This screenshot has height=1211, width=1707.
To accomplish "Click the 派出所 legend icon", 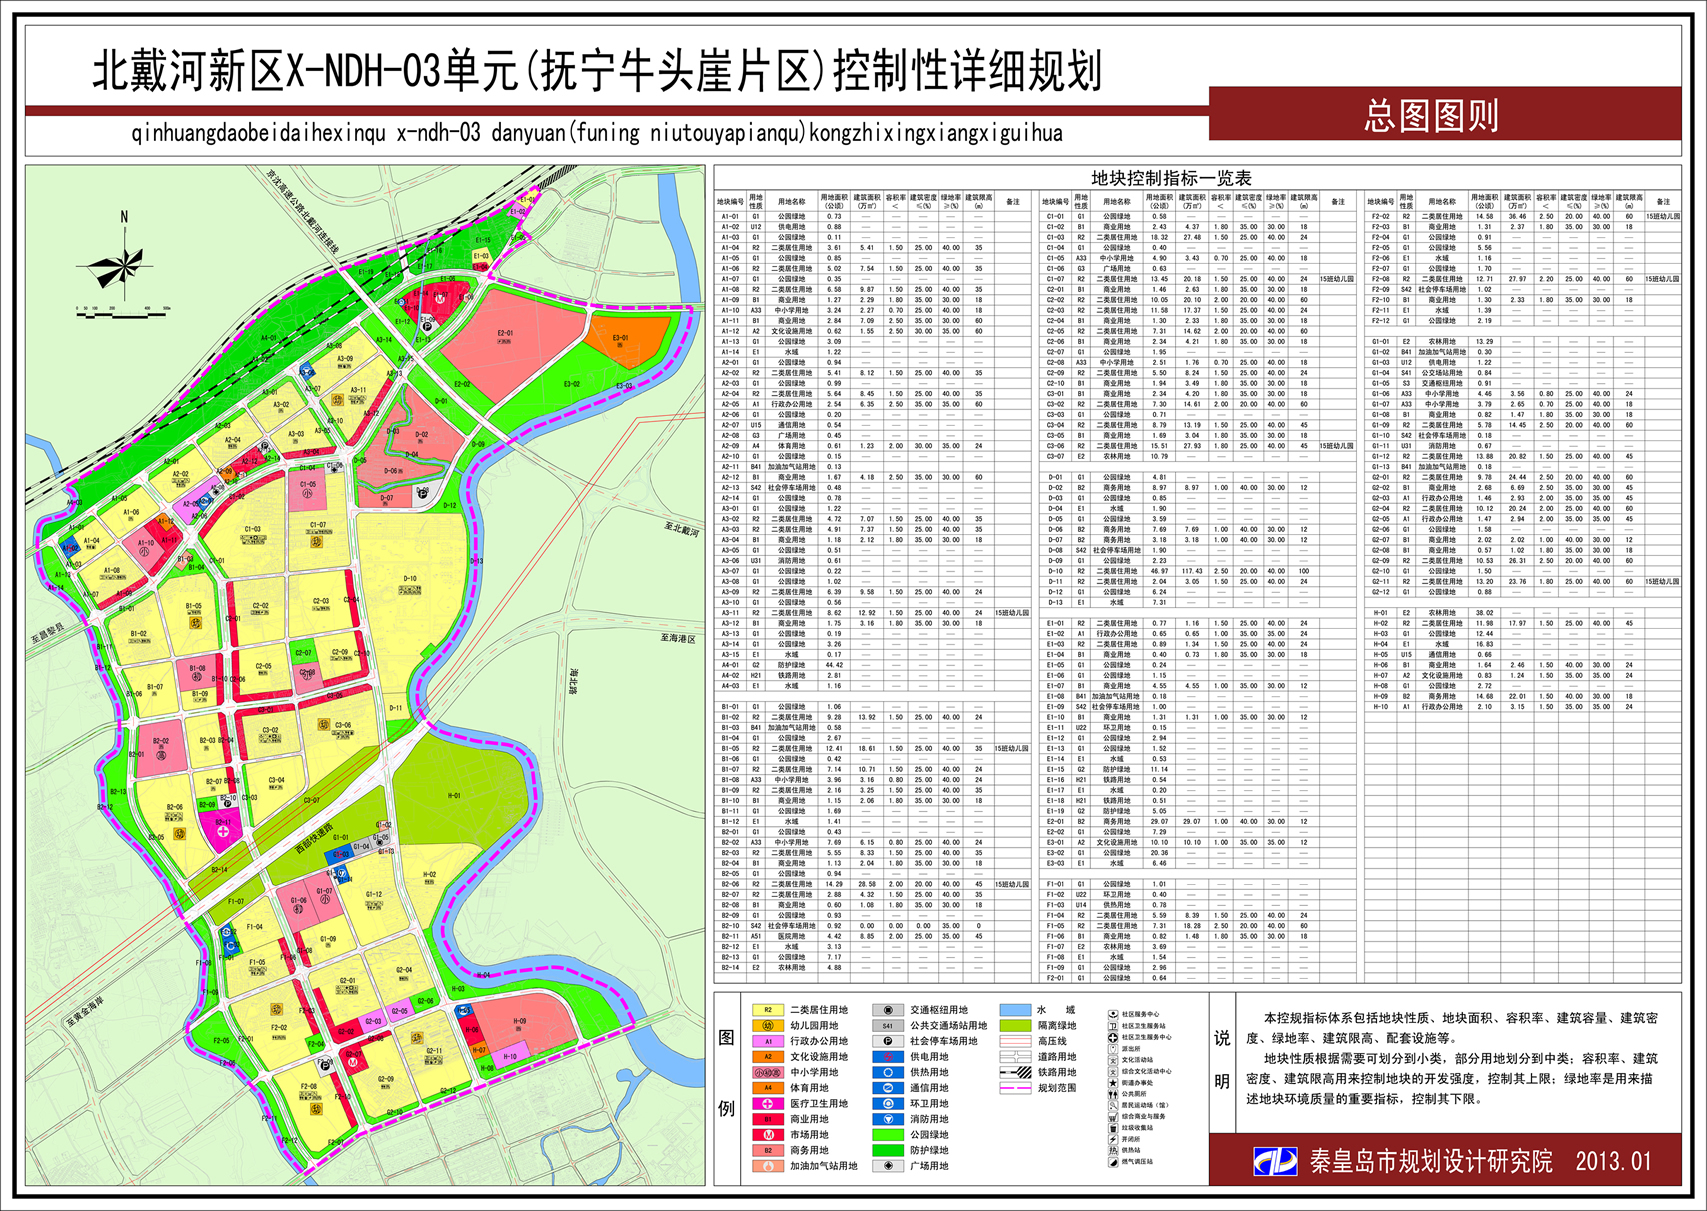I will [x=1113, y=1049].
